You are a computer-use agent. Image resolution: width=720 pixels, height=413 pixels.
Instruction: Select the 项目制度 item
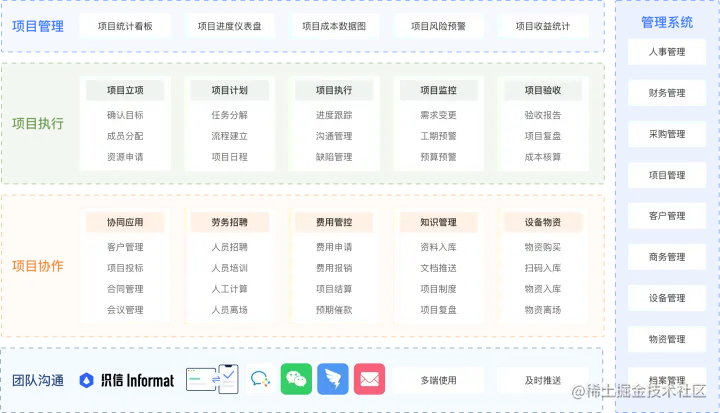[x=439, y=289]
